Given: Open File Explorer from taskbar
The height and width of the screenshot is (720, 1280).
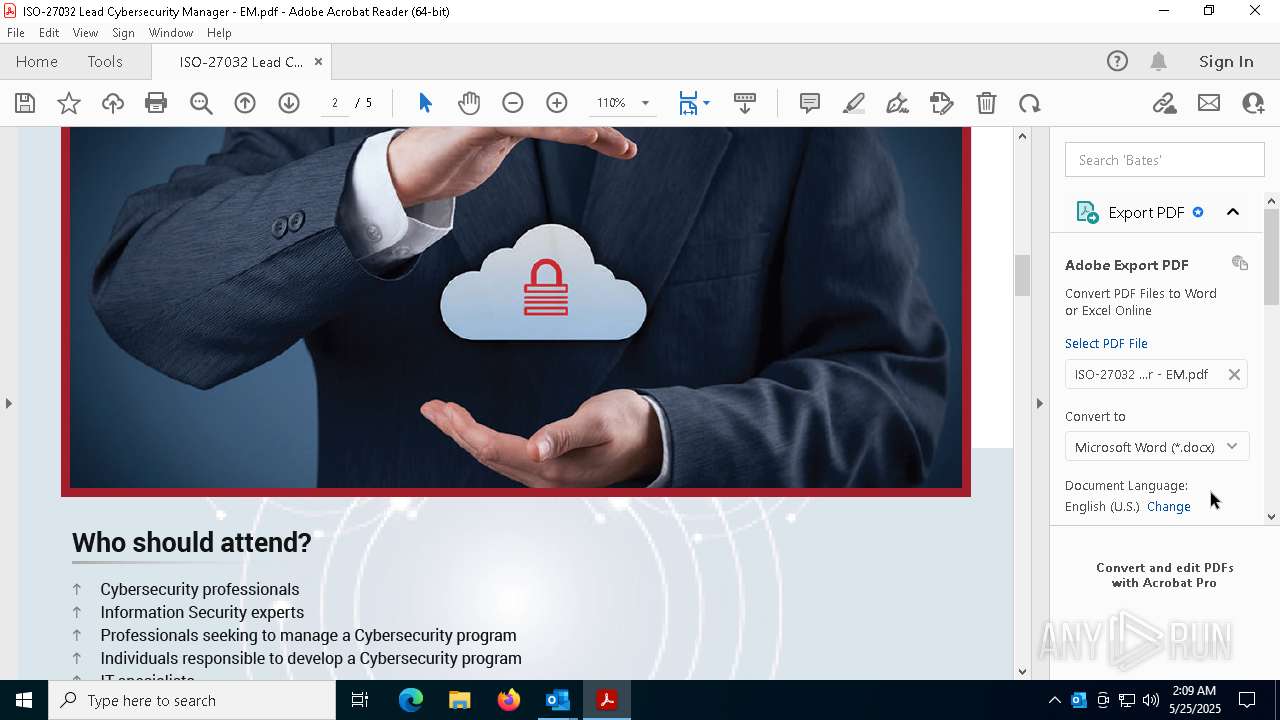Looking at the screenshot, I should pos(460,700).
